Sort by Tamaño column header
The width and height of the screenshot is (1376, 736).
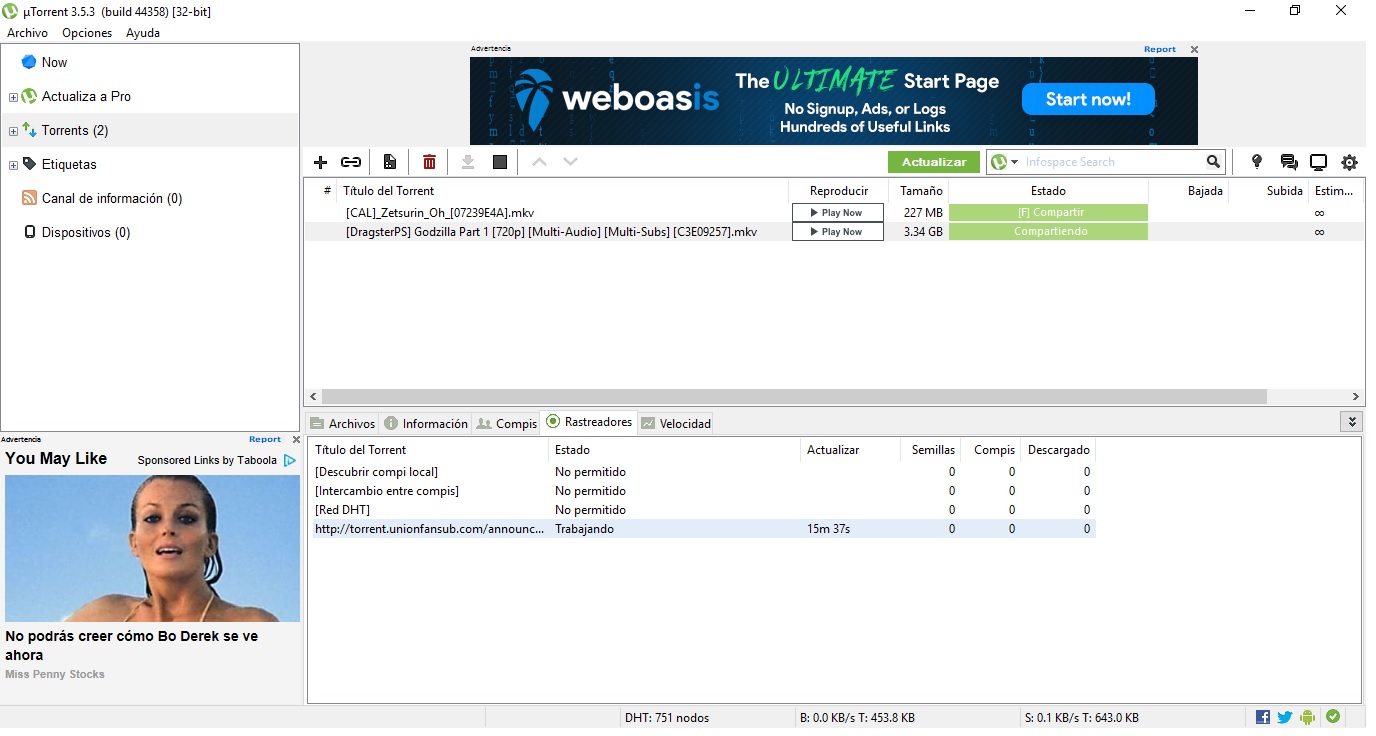(919, 190)
